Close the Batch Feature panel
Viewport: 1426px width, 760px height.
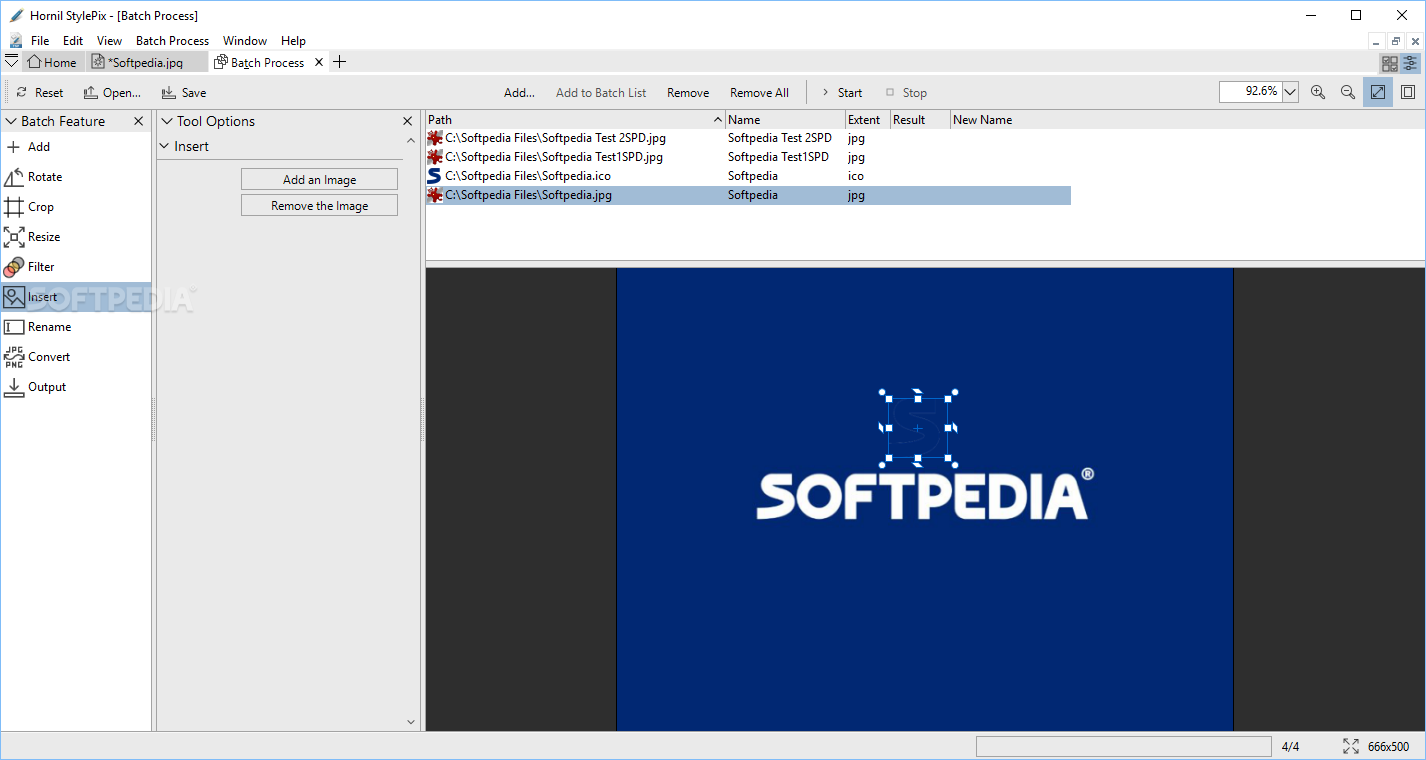pos(139,121)
